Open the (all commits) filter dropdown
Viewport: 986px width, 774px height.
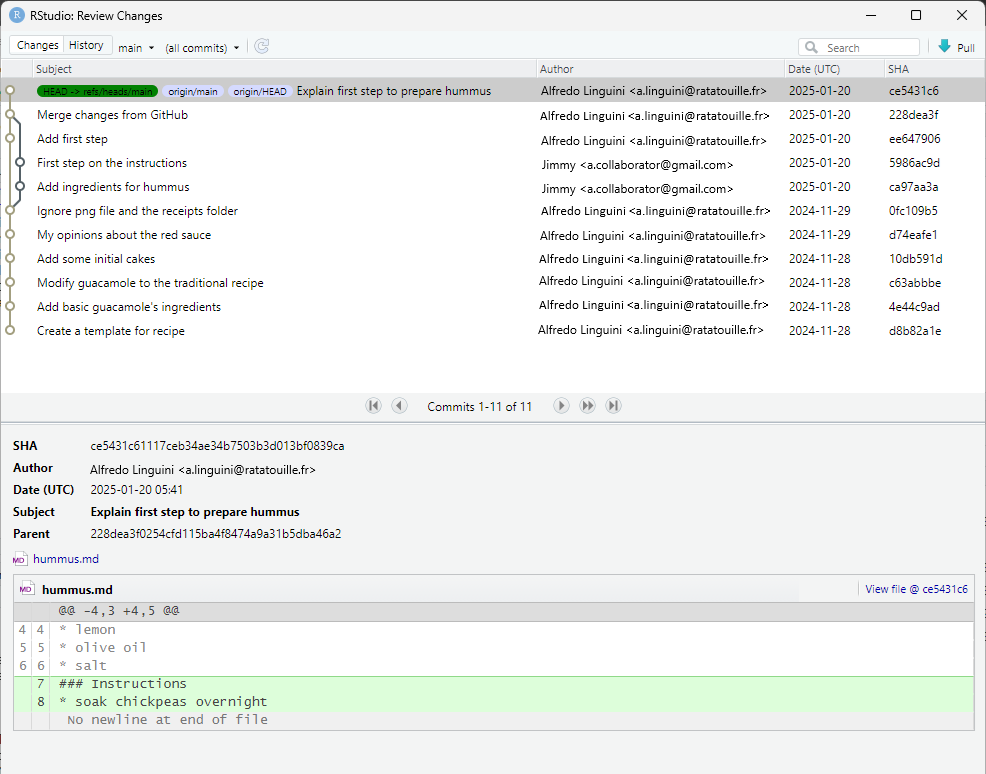[x=202, y=46]
